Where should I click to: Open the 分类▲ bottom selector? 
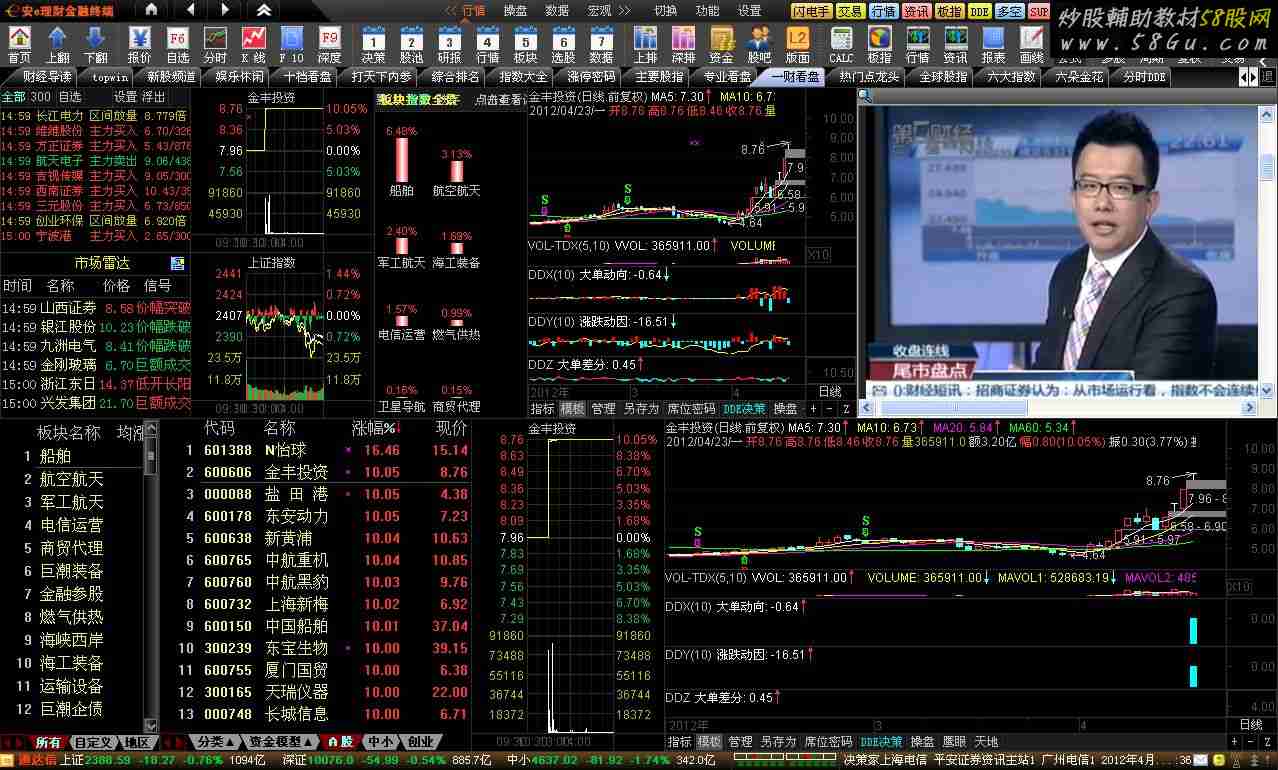pyautogui.click(x=215, y=742)
